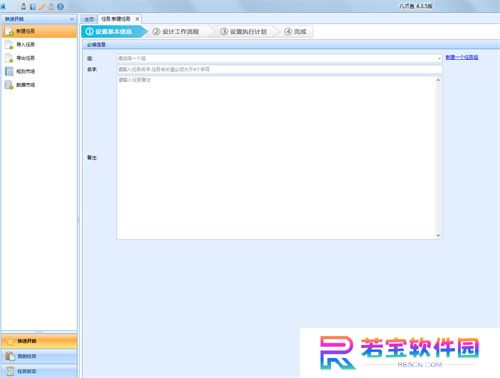Select 导入任务 in the sidebar

click(39, 45)
